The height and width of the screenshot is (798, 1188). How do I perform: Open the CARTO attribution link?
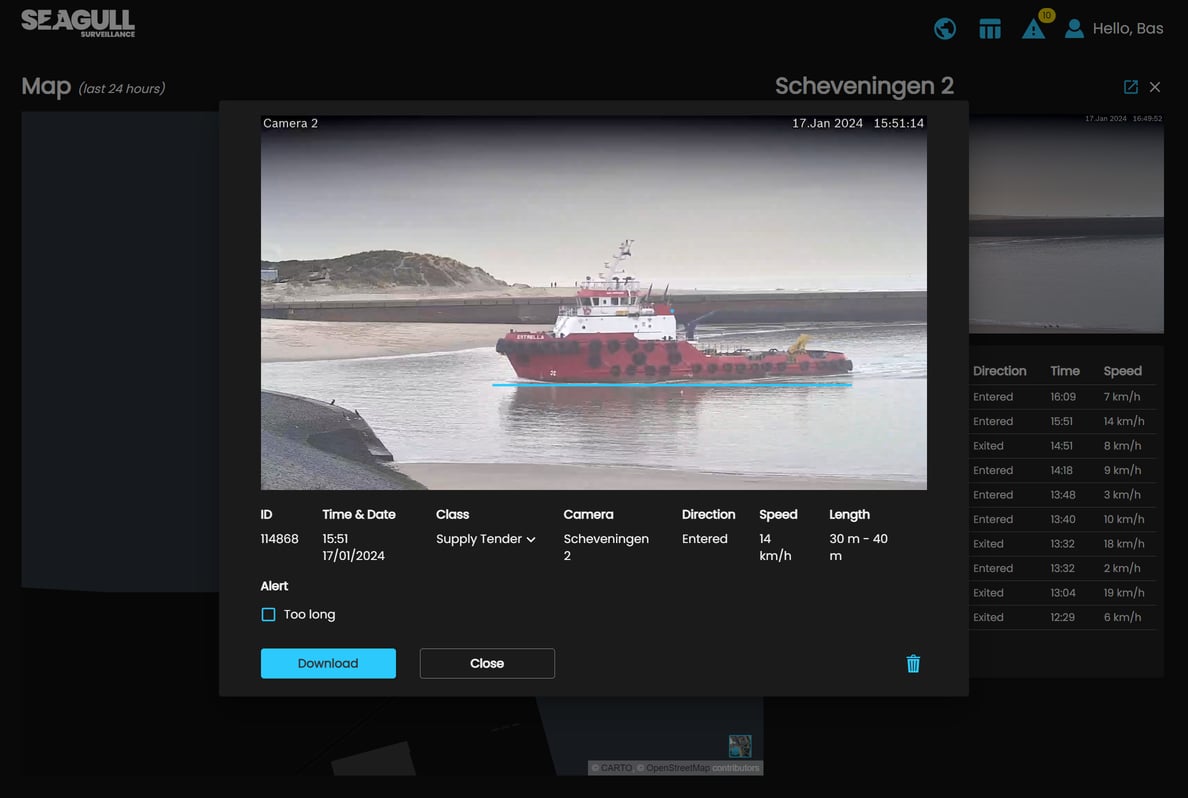click(x=616, y=768)
